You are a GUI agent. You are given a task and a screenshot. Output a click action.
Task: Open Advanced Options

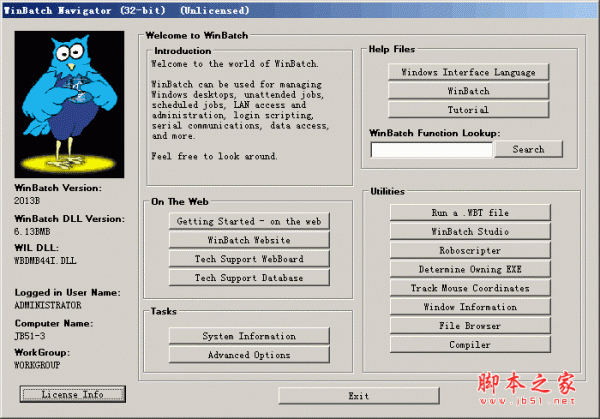click(x=249, y=355)
